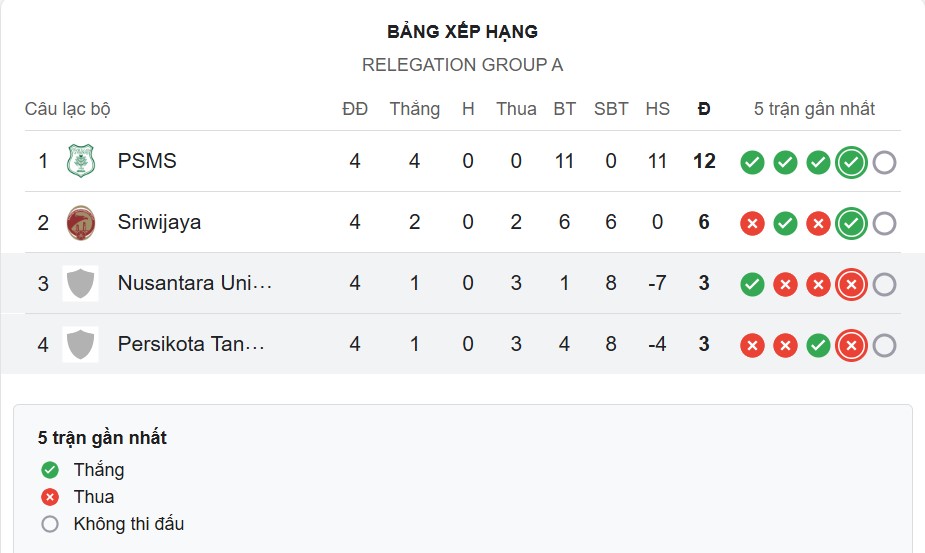Open the Persikota Tan… team link

point(191,345)
